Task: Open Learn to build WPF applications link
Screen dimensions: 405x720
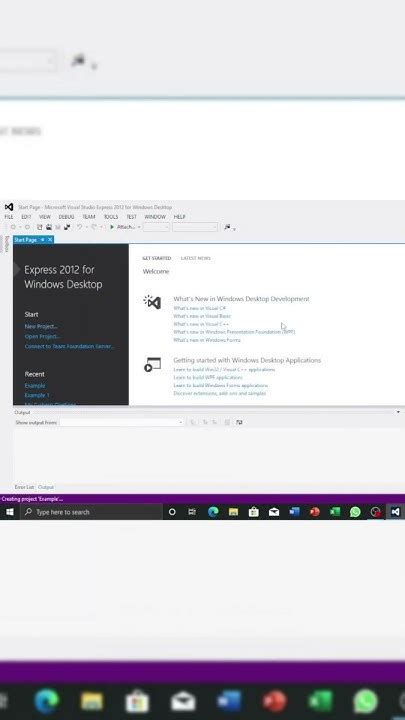Action: (208, 377)
